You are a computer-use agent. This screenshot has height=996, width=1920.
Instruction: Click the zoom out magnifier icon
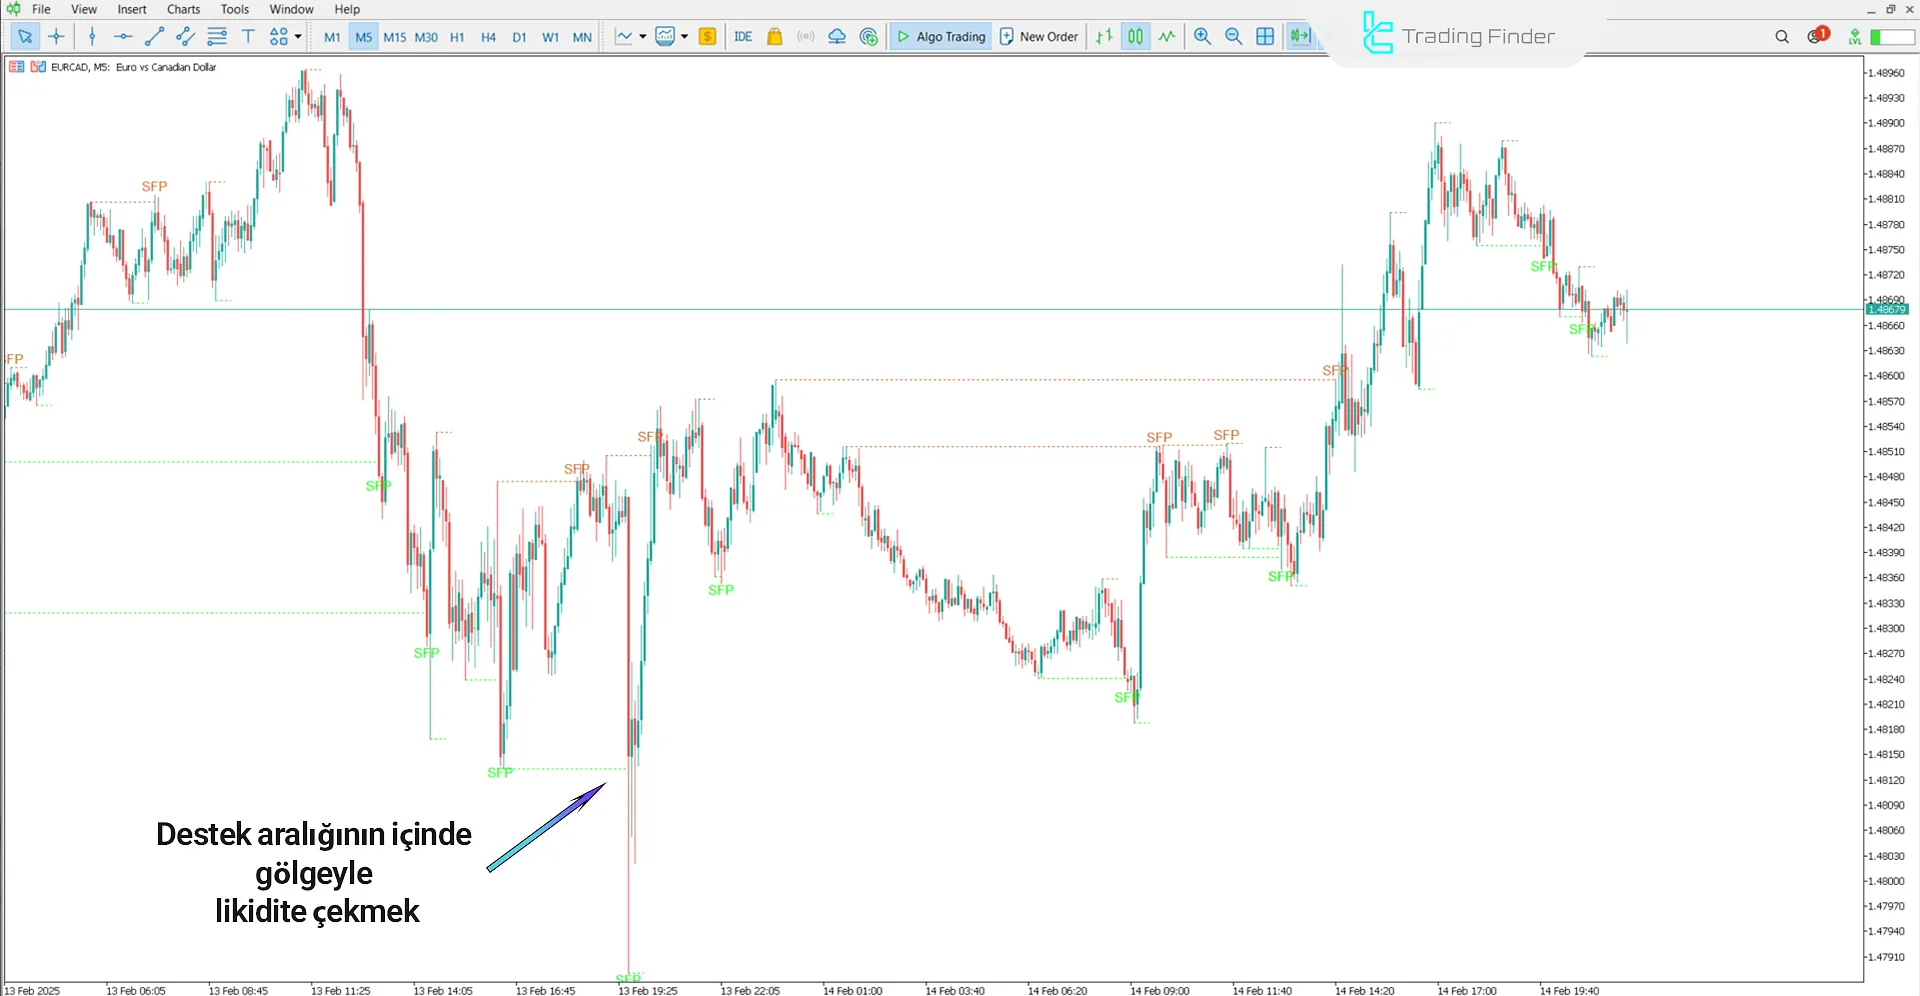tap(1233, 37)
